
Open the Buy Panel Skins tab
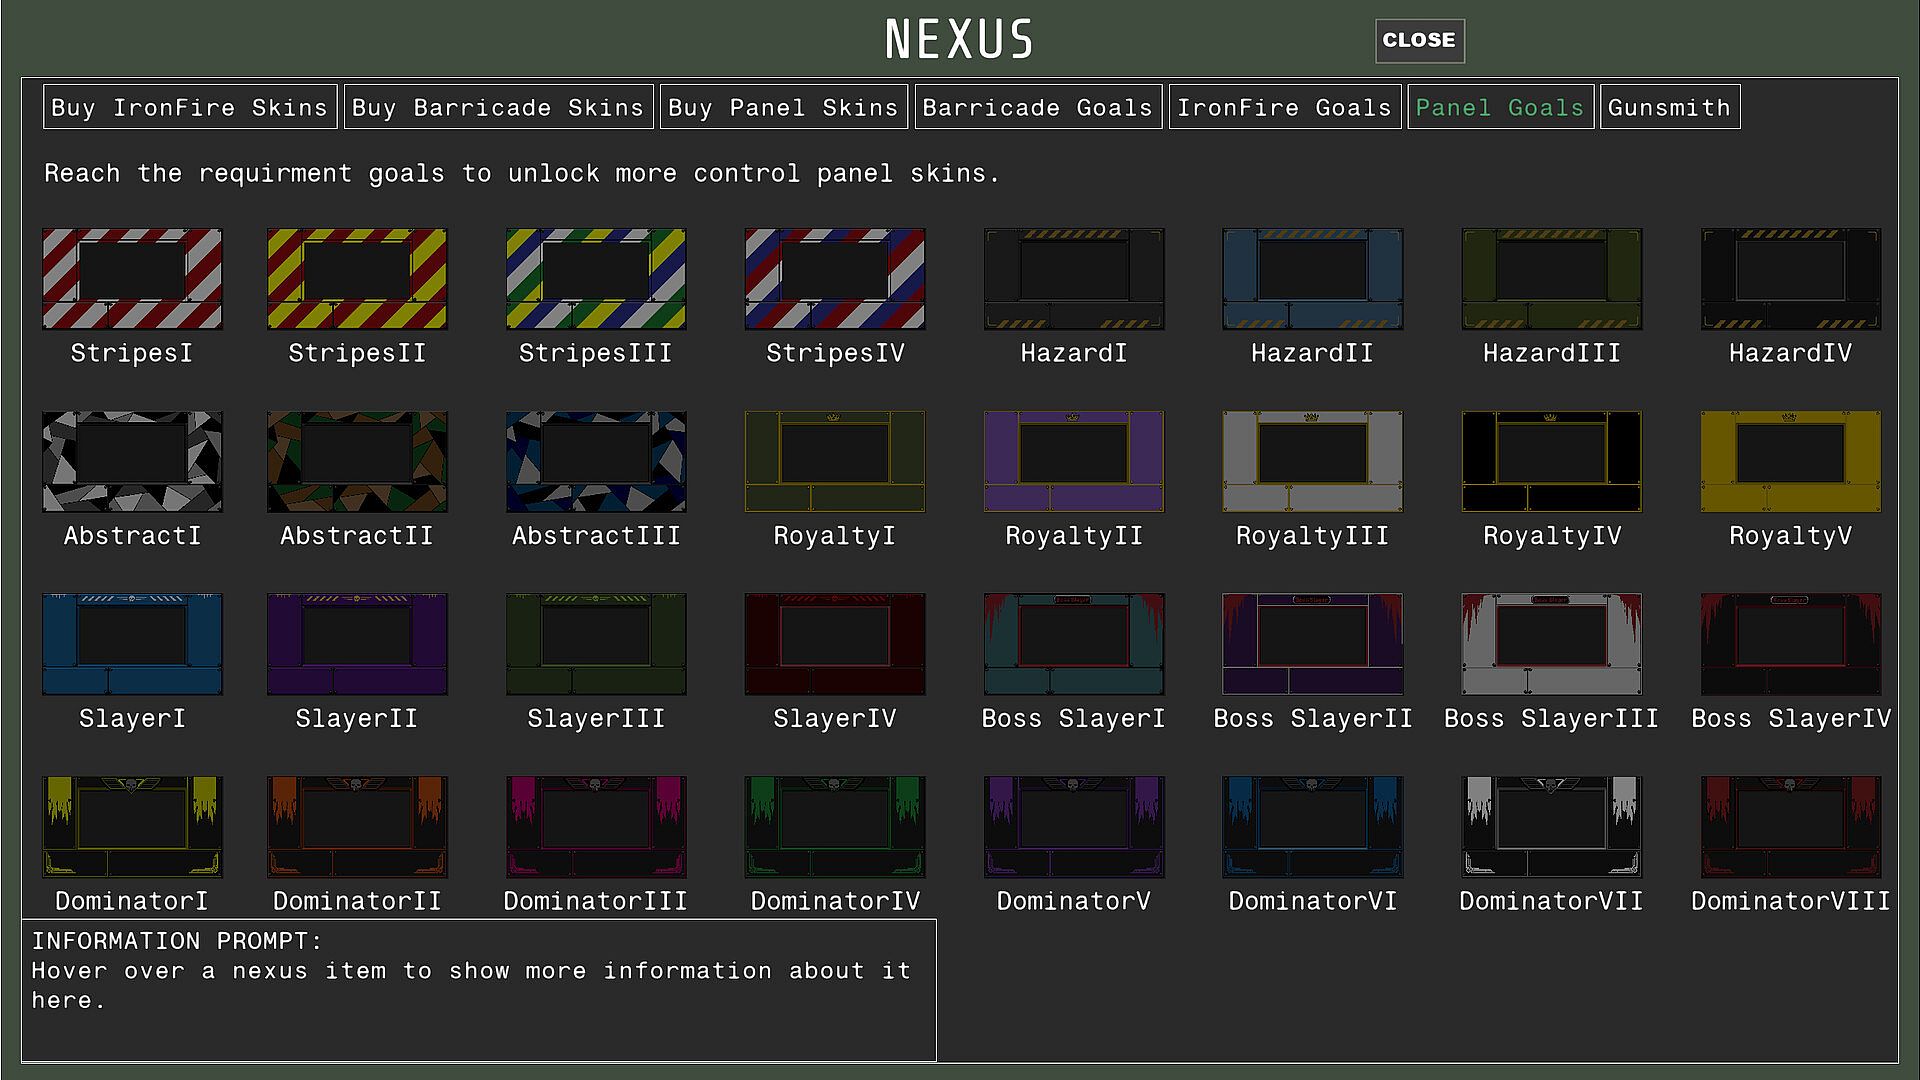(x=784, y=107)
